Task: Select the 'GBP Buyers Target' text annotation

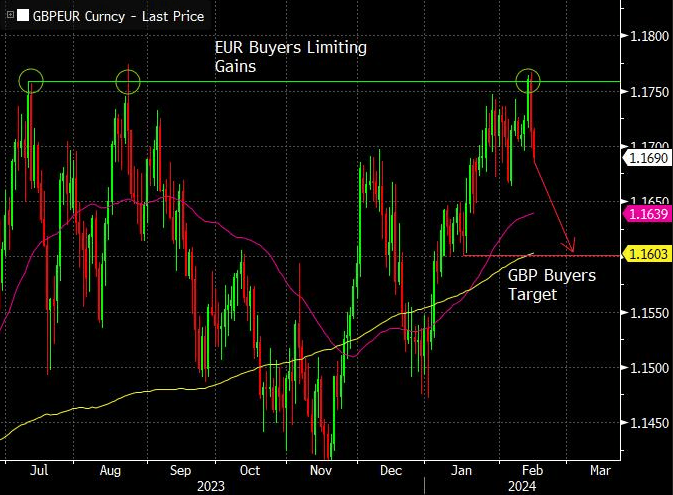Action: pos(551,285)
